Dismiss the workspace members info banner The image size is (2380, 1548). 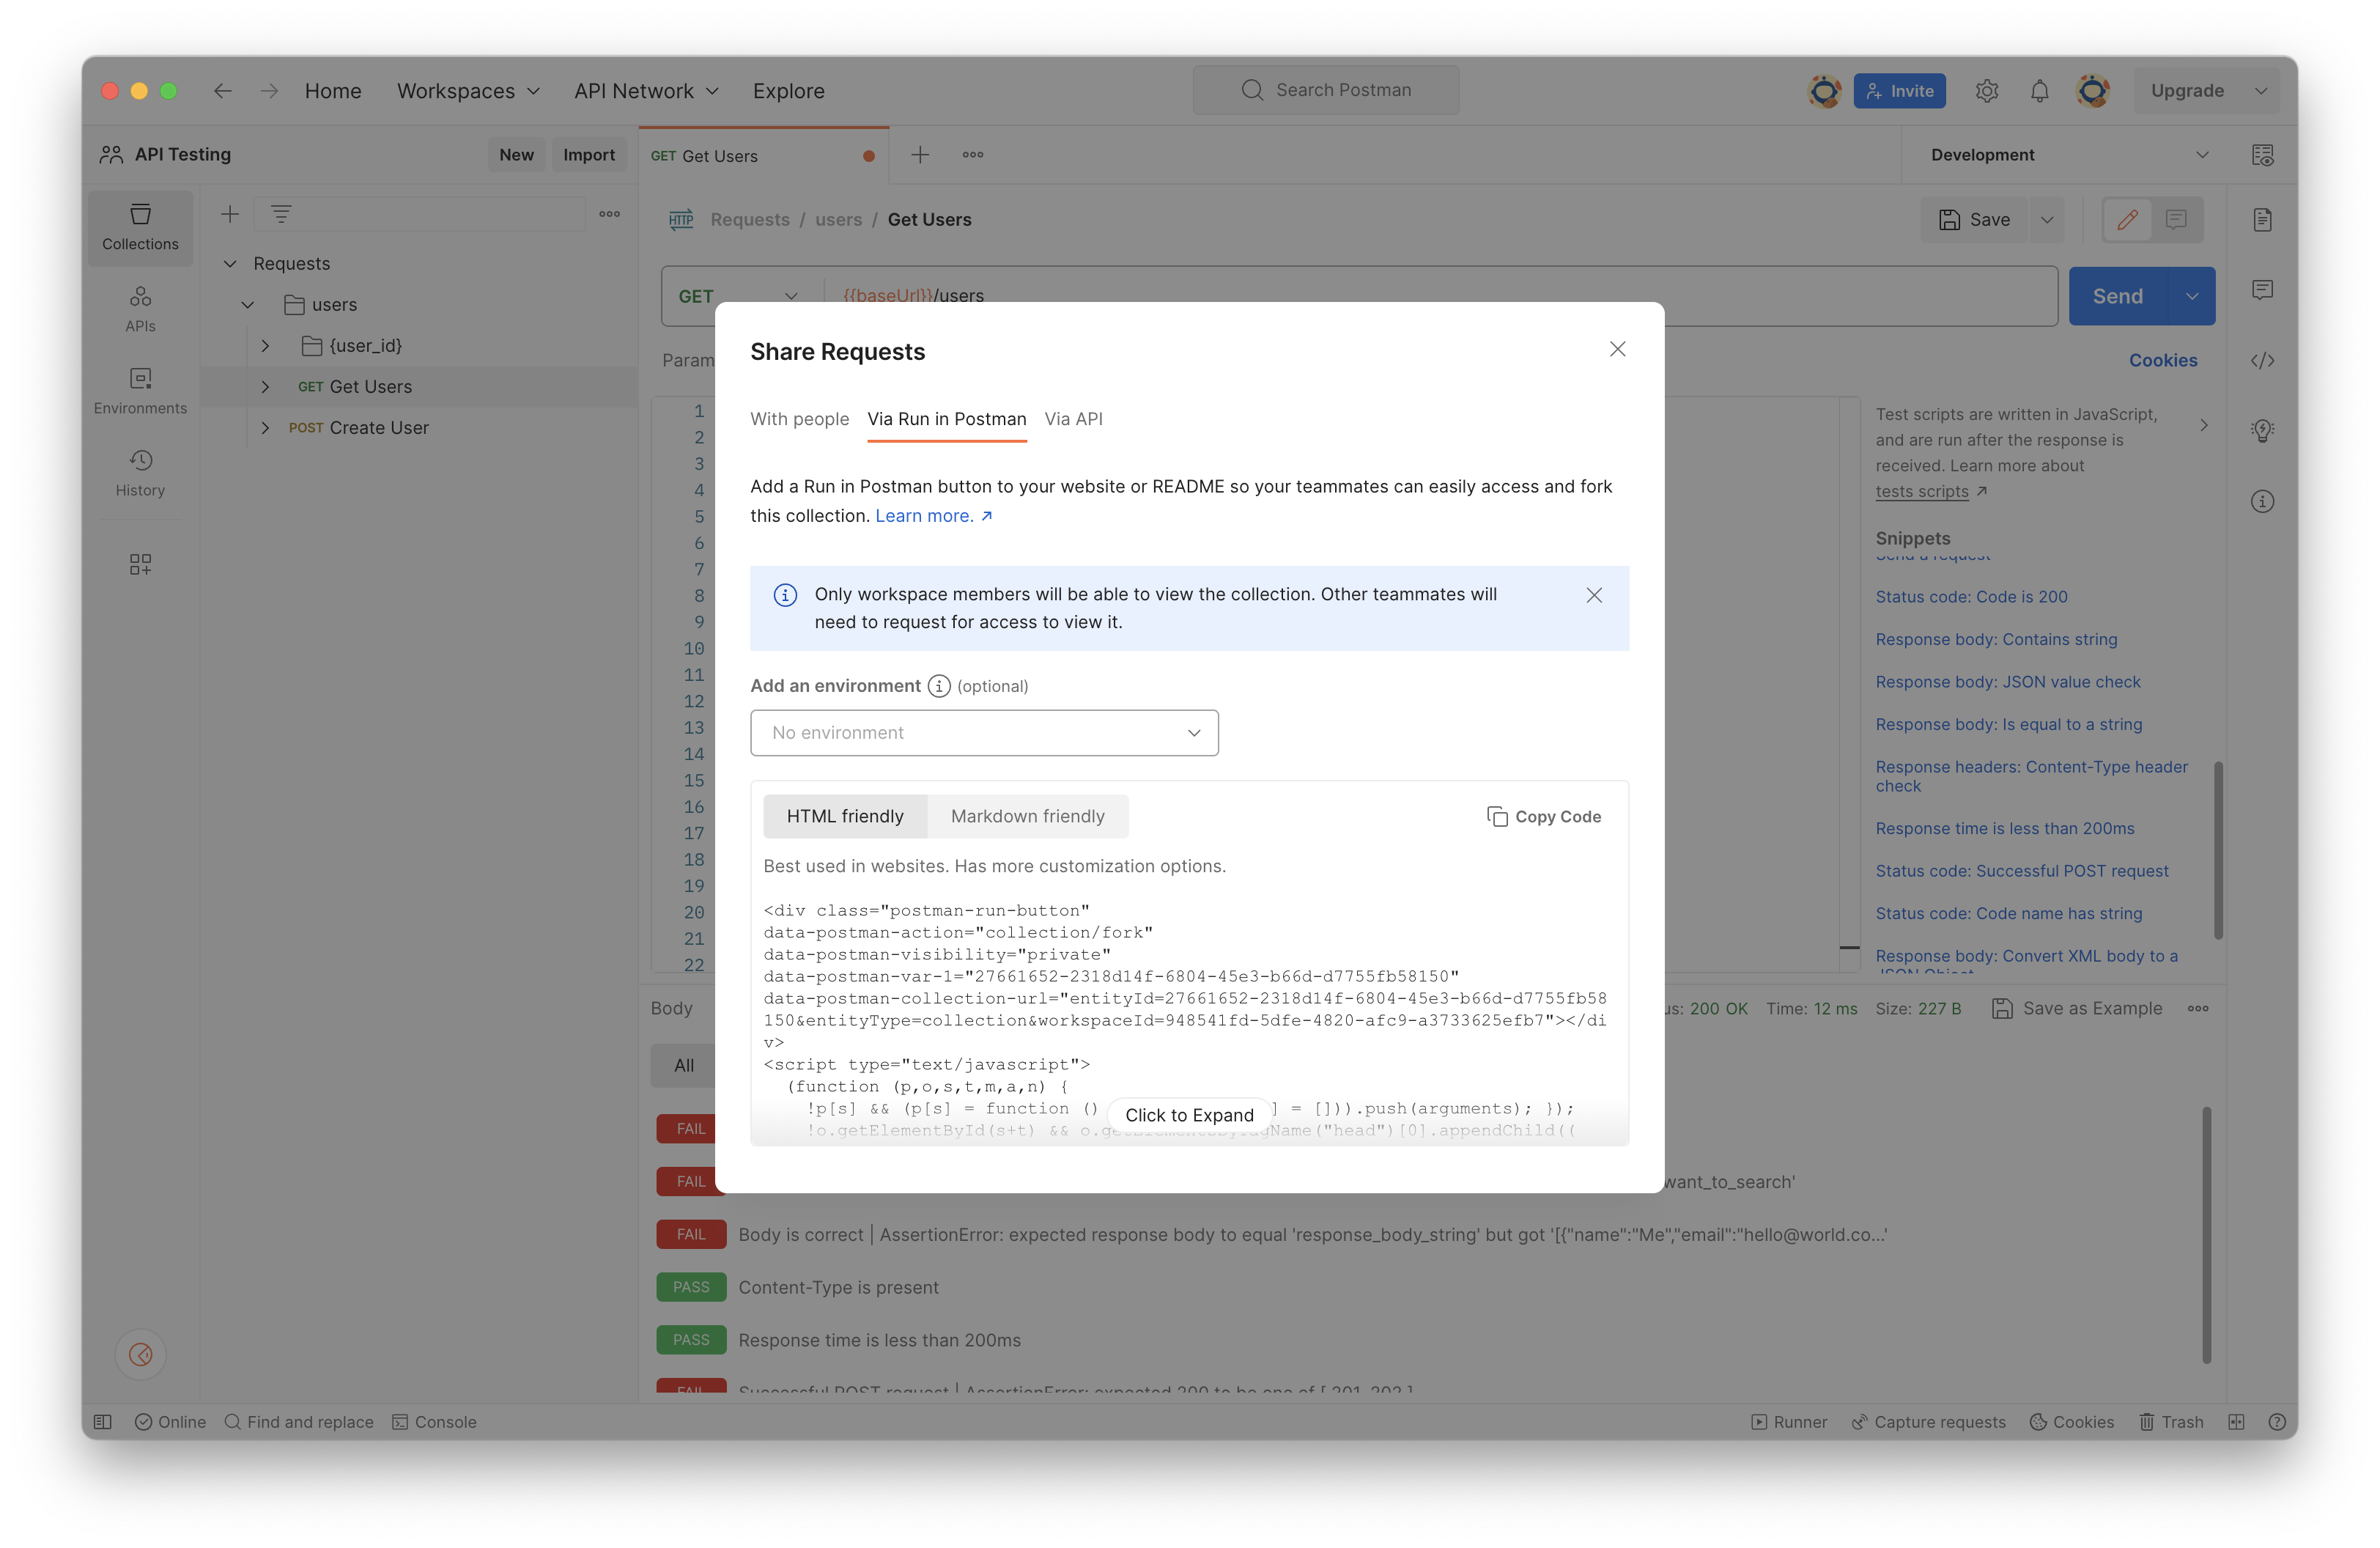pyautogui.click(x=1593, y=595)
